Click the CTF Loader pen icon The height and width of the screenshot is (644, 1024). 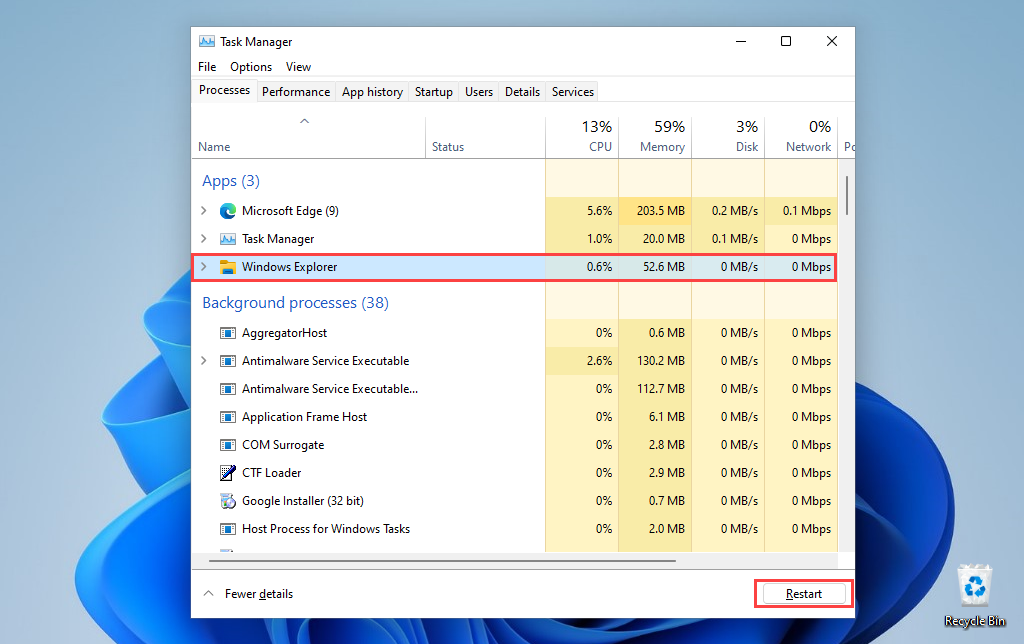[227, 473]
